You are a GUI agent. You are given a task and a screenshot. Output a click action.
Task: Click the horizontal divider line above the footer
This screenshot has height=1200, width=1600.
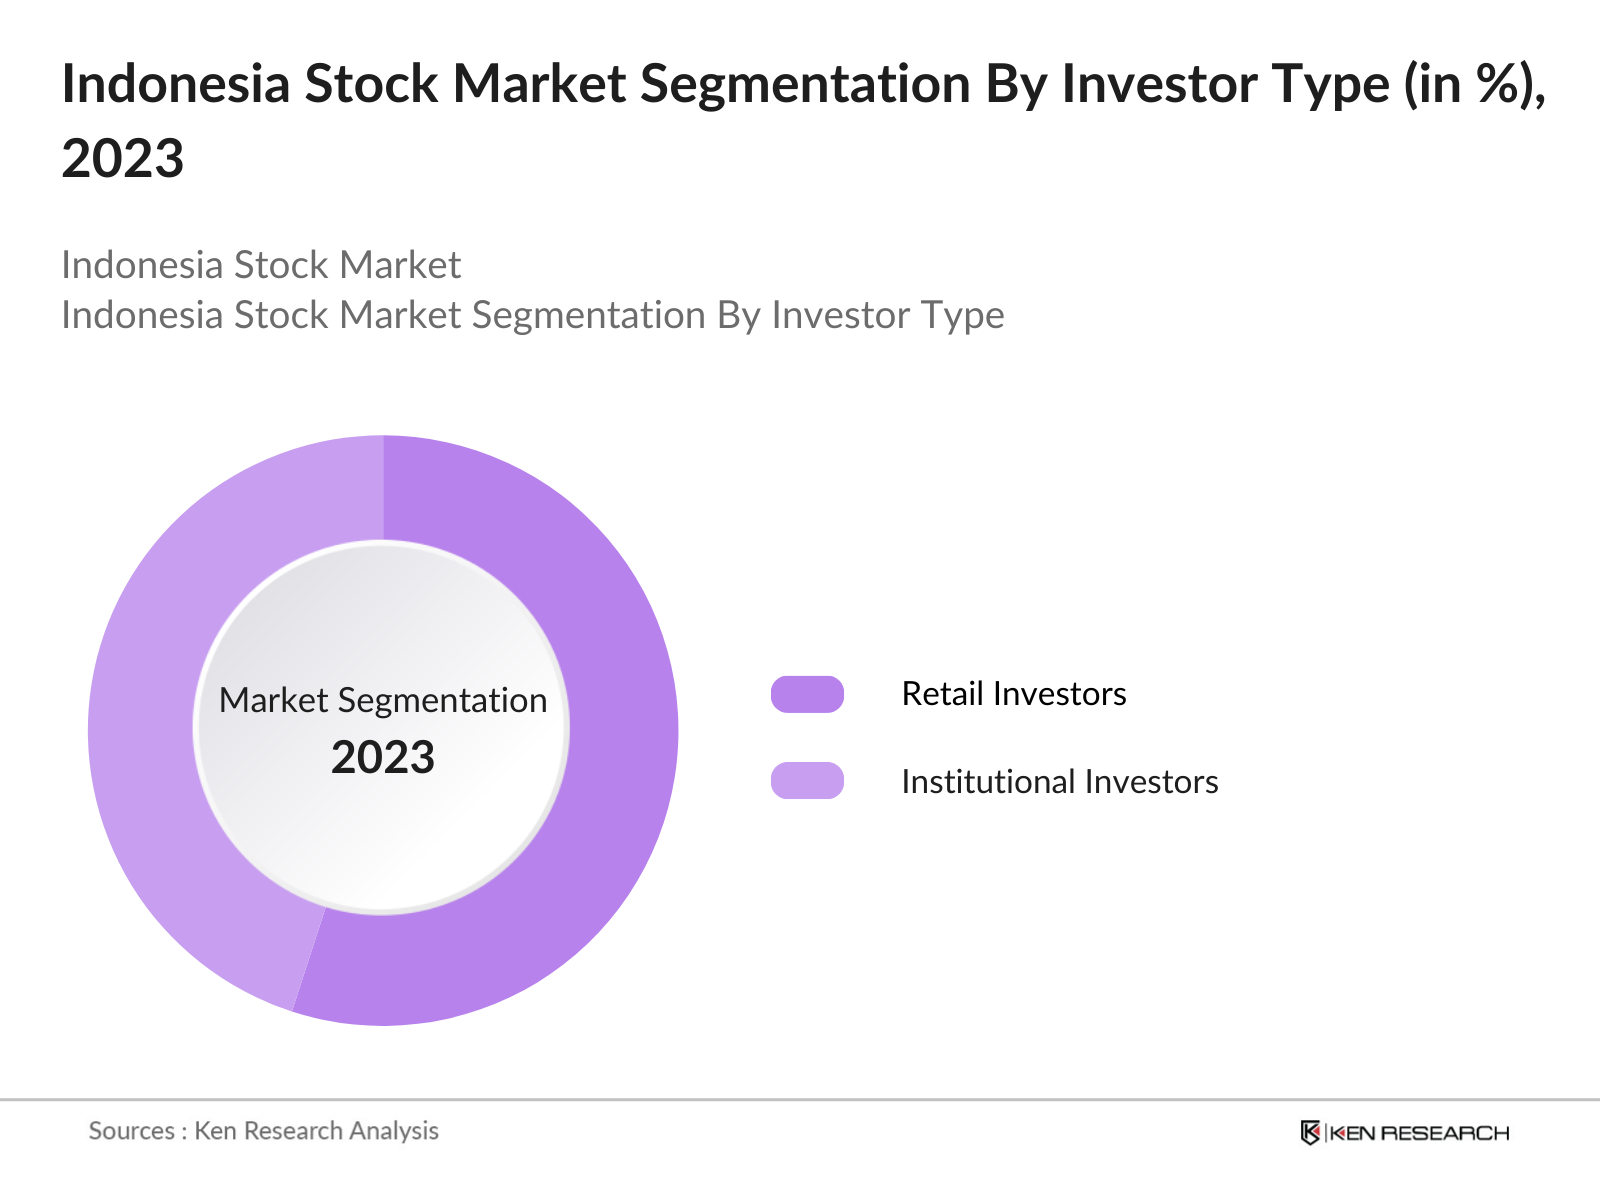click(x=800, y=1100)
